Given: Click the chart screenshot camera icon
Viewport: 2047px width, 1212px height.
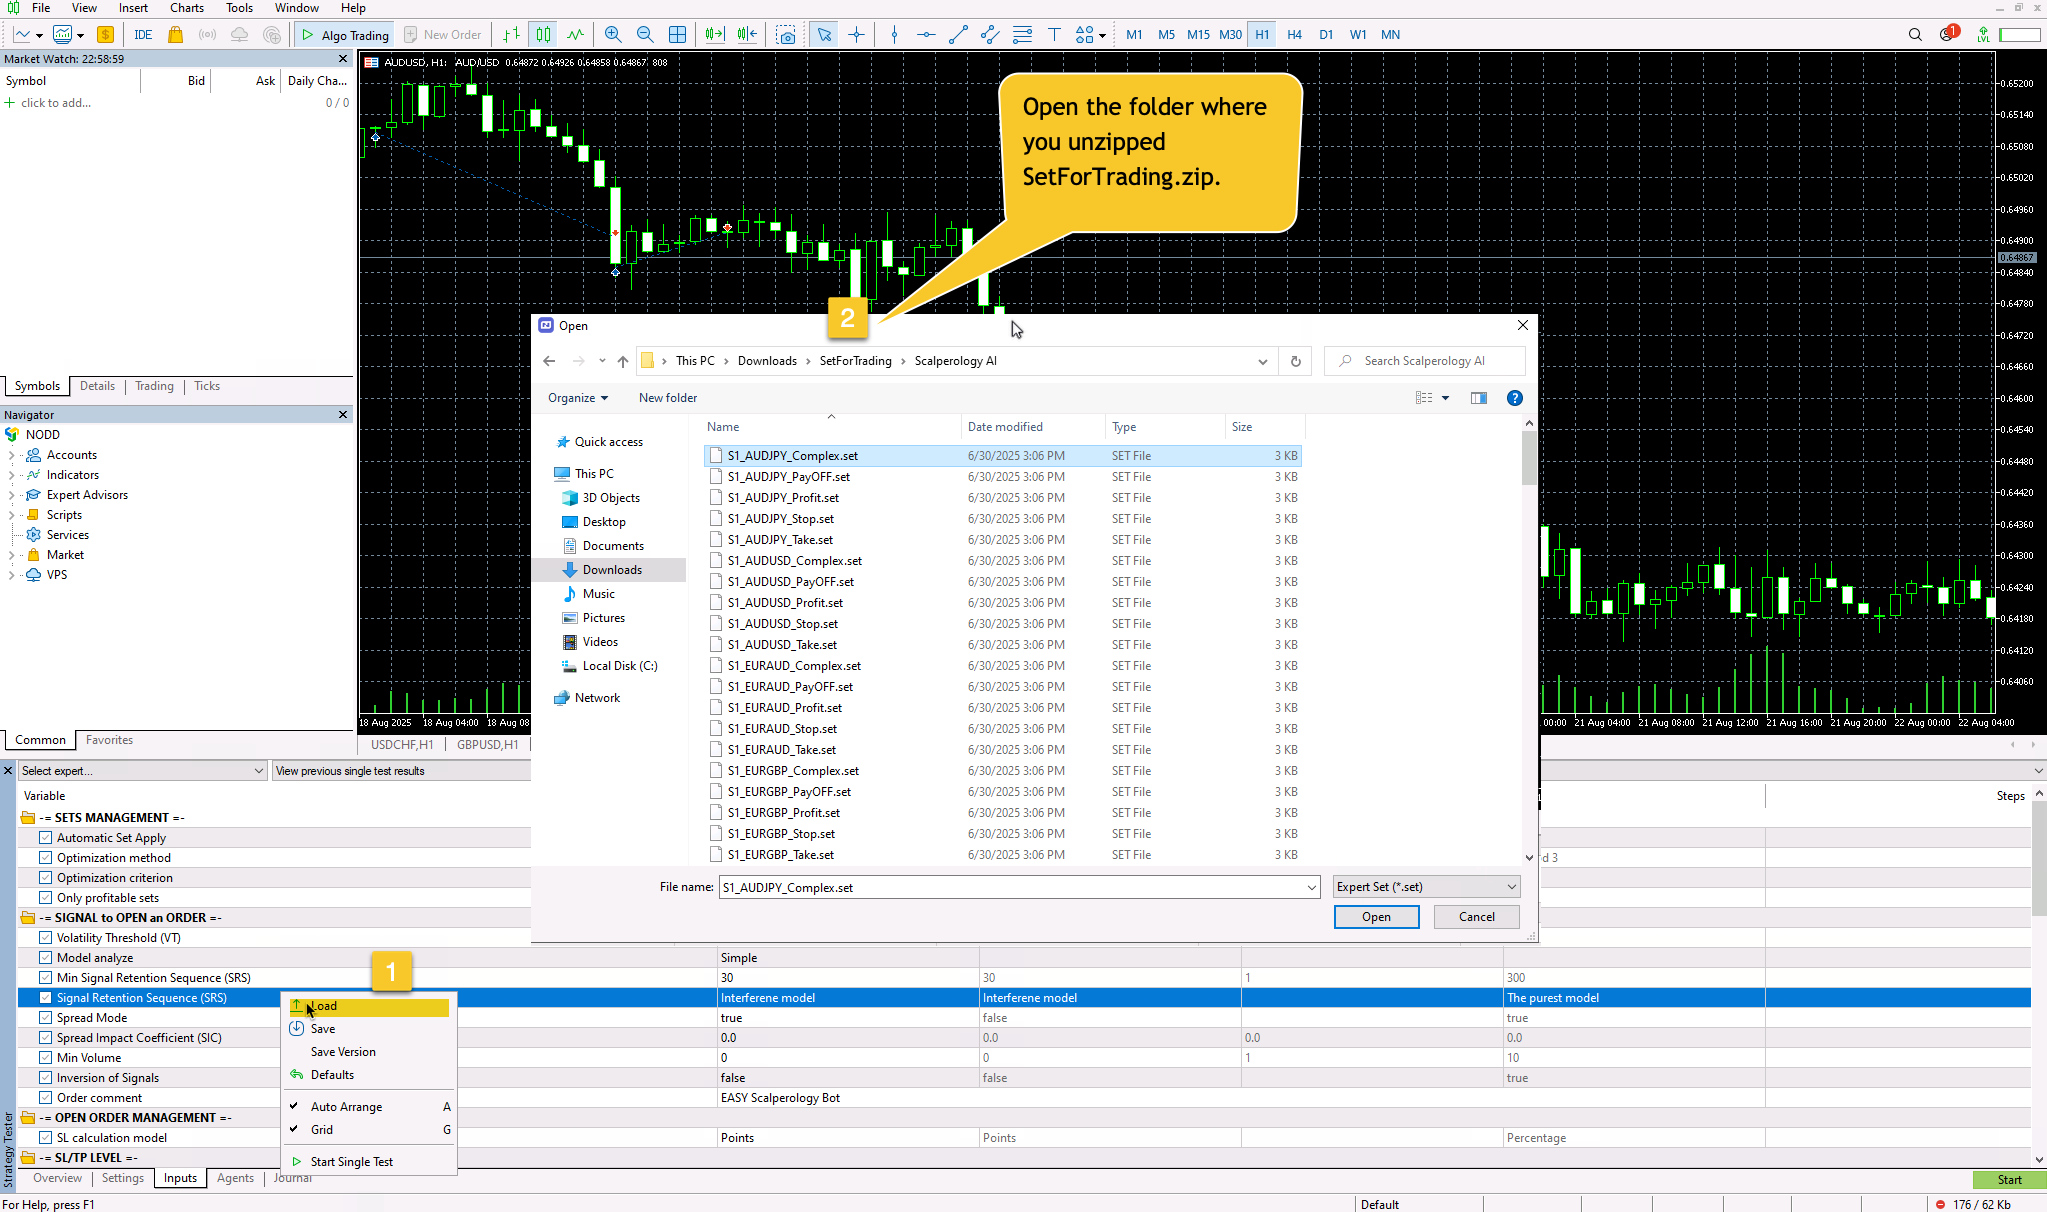Looking at the screenshot, I should click(787, 34).
